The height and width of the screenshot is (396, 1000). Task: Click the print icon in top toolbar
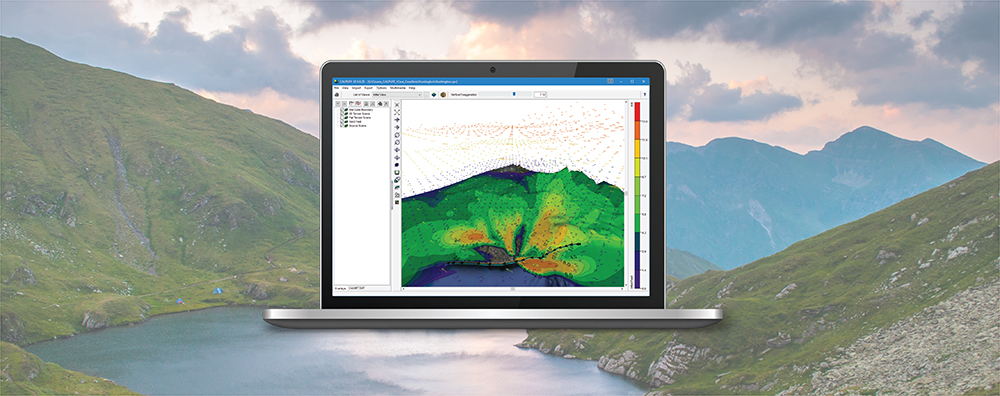tap(337, 95)
